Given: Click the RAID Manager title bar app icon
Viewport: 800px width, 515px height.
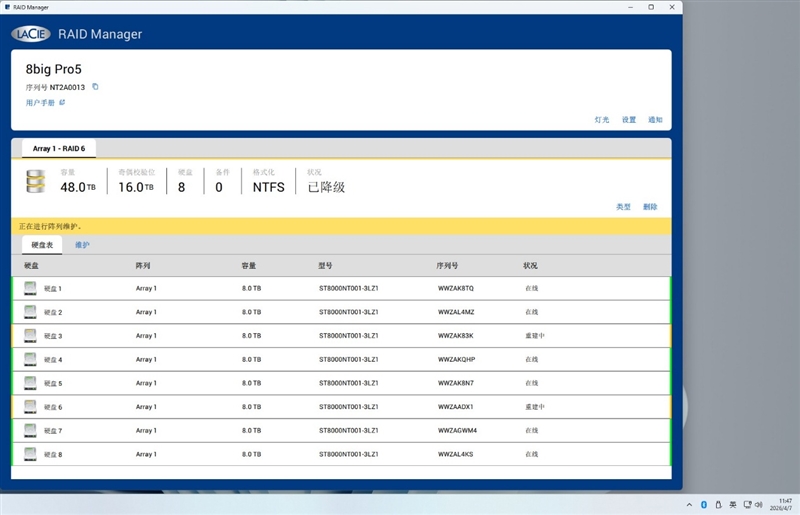Looking at the screenshot, I should click(7, 7).
